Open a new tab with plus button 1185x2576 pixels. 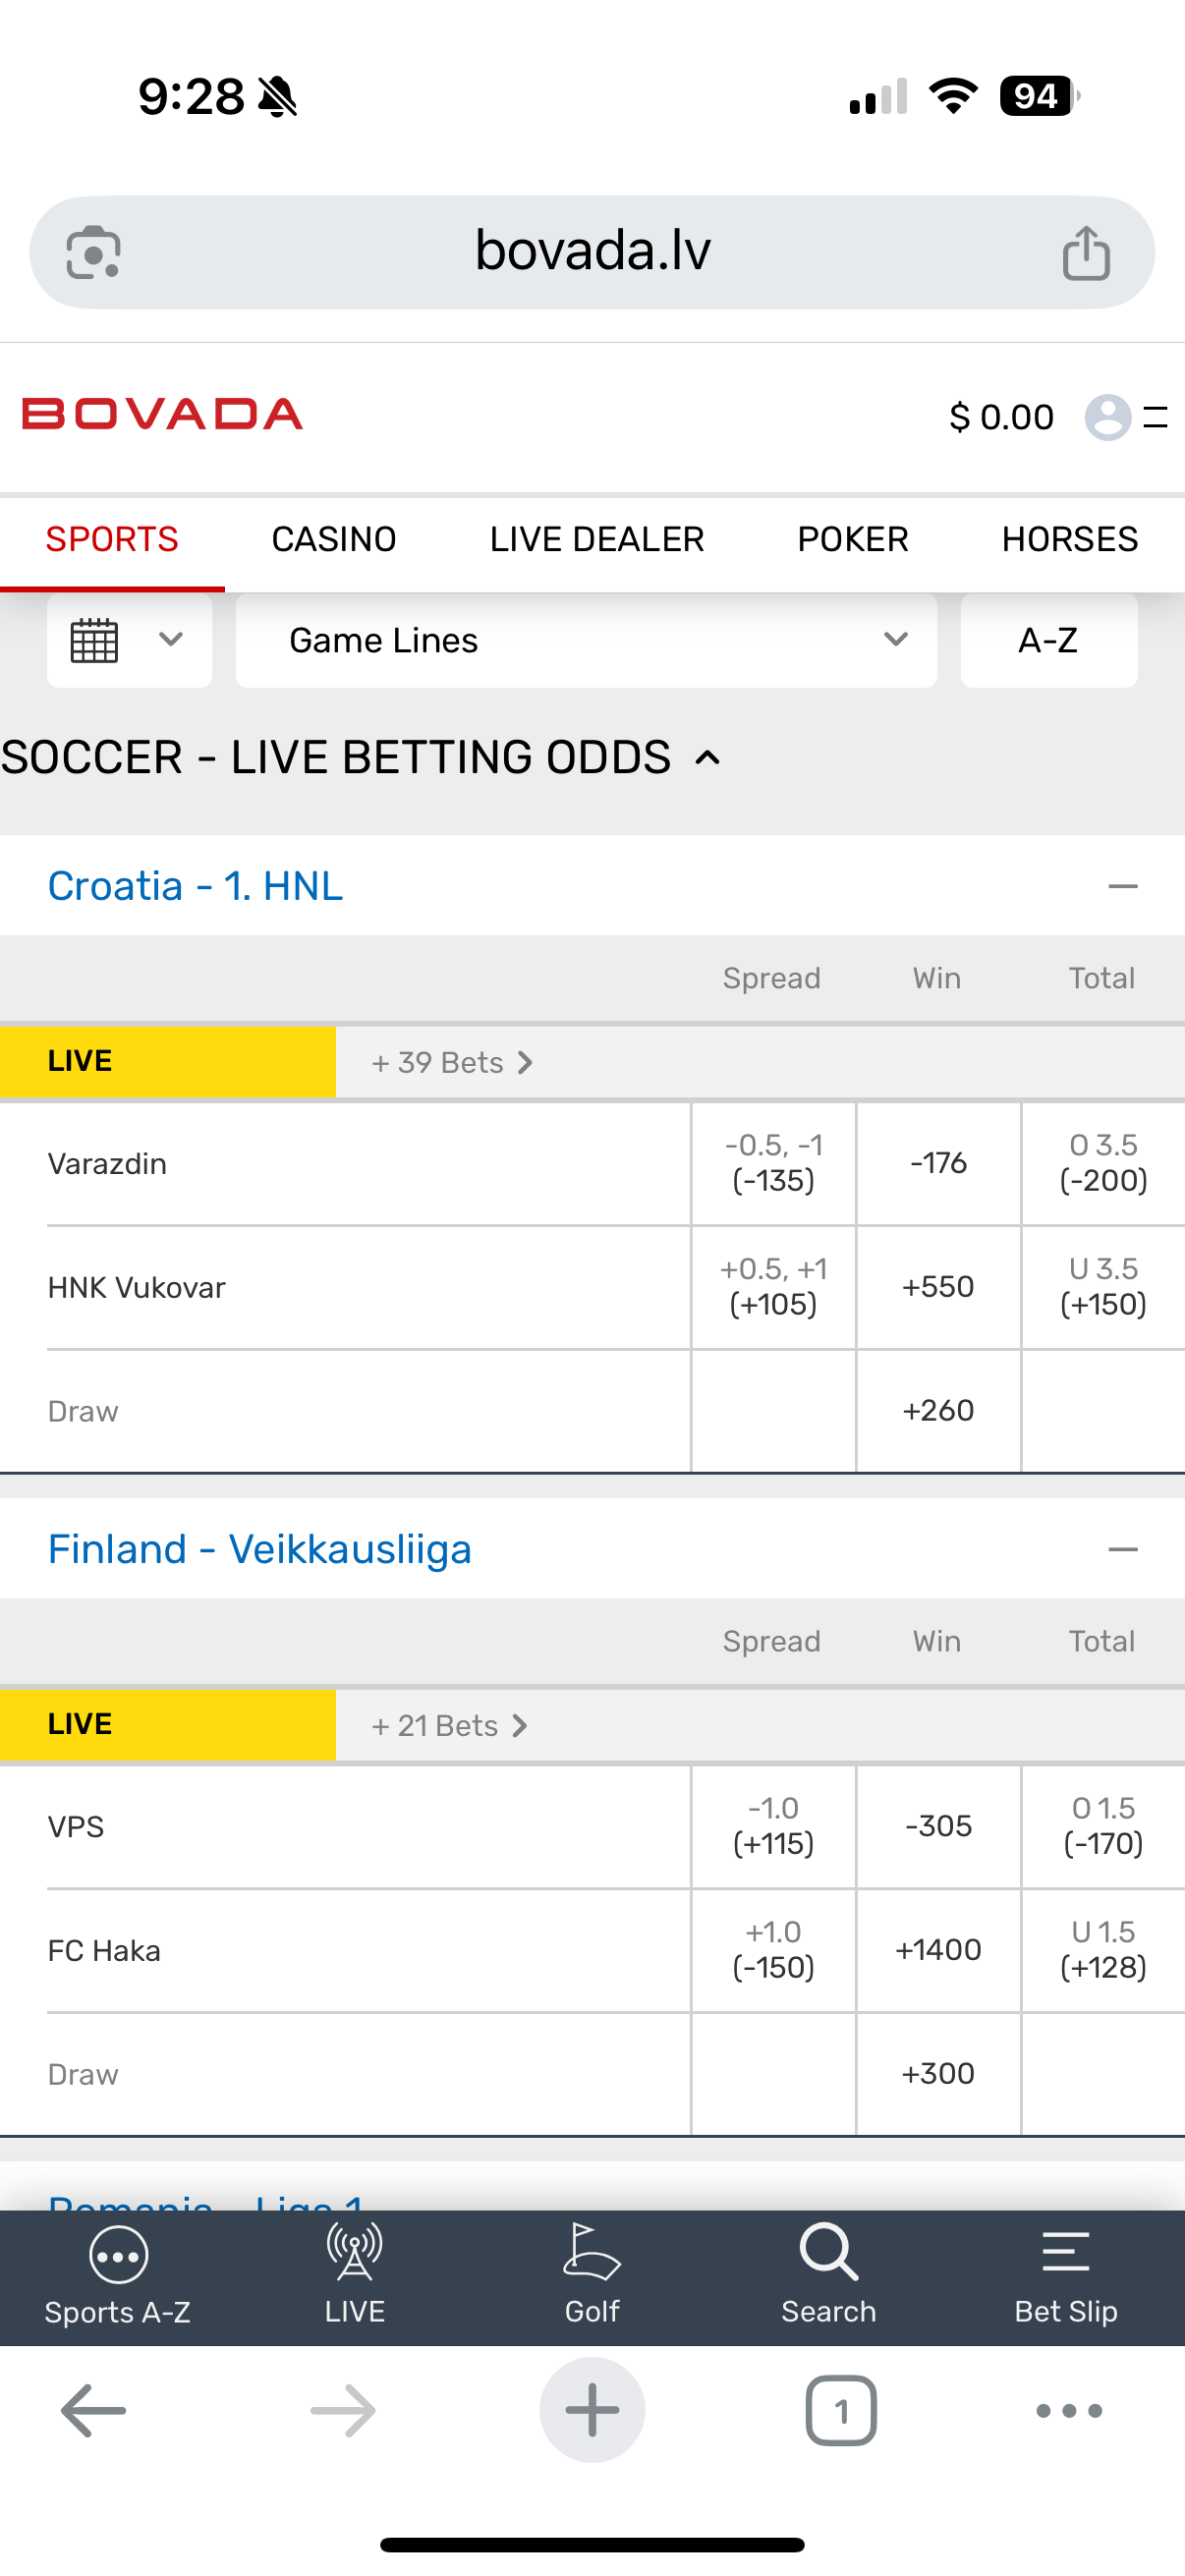tap(592, 2411)
